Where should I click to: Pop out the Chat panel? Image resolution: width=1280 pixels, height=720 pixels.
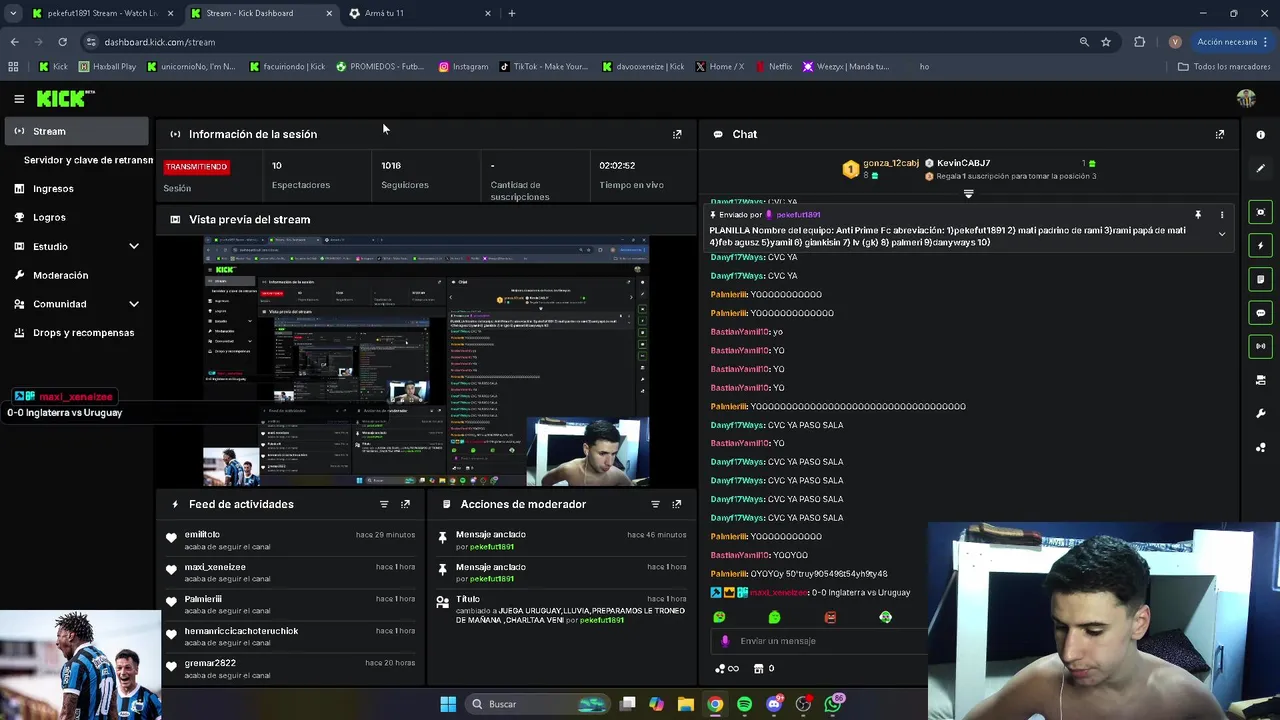click(x=1219, y=134)
